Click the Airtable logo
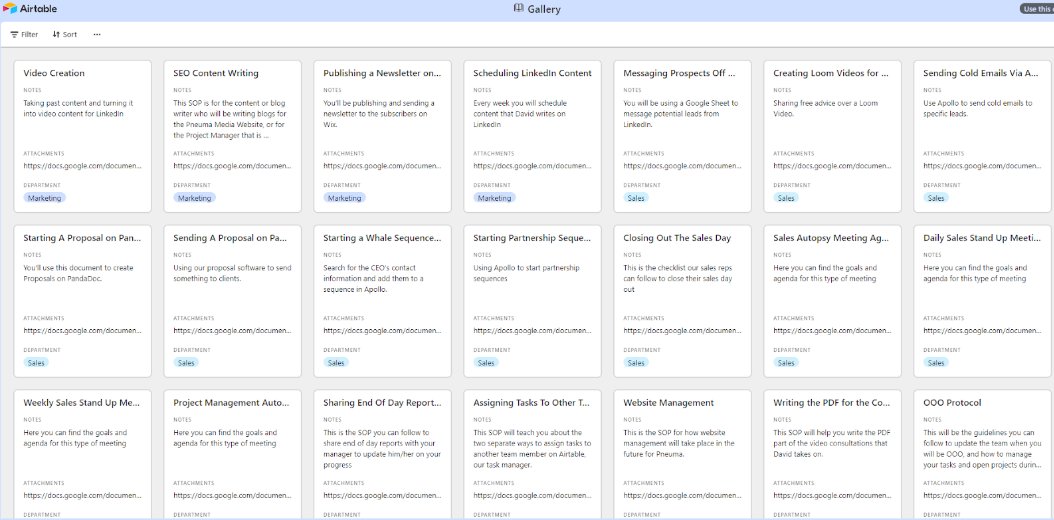 click(x=30, y=9)
